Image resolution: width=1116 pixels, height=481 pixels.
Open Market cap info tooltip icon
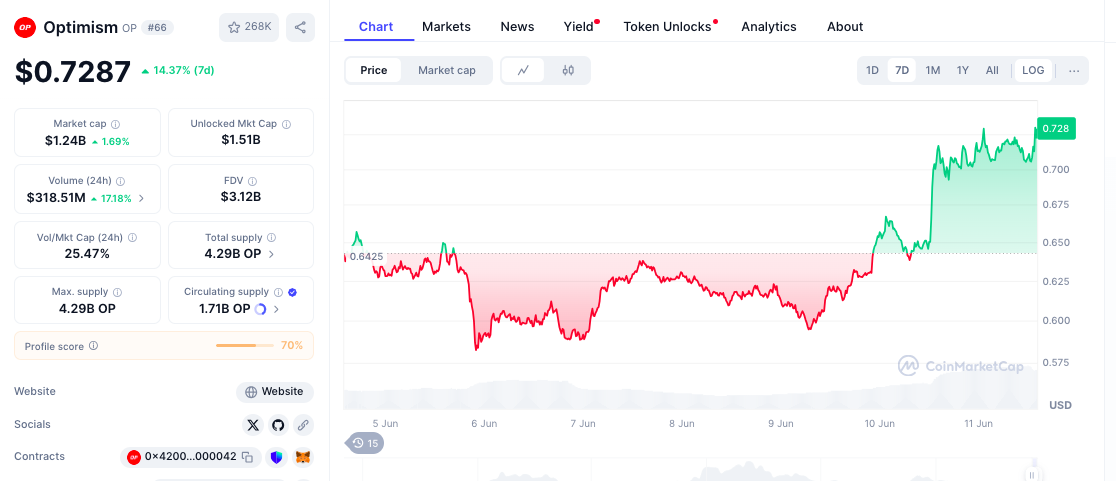(x=115, y=124)
